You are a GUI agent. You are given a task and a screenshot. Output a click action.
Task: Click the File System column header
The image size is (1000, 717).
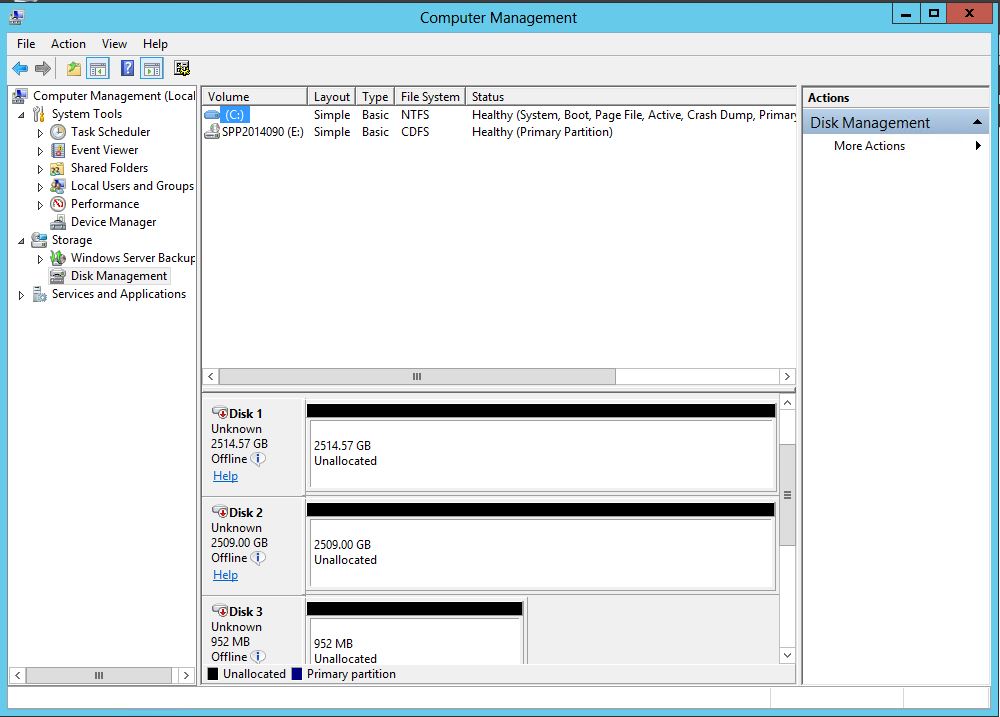coord(430,97)
